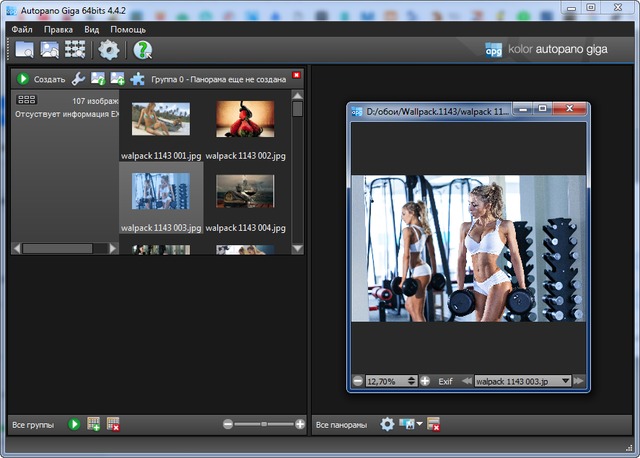Open group settings wrench icon

click(78, 79)
